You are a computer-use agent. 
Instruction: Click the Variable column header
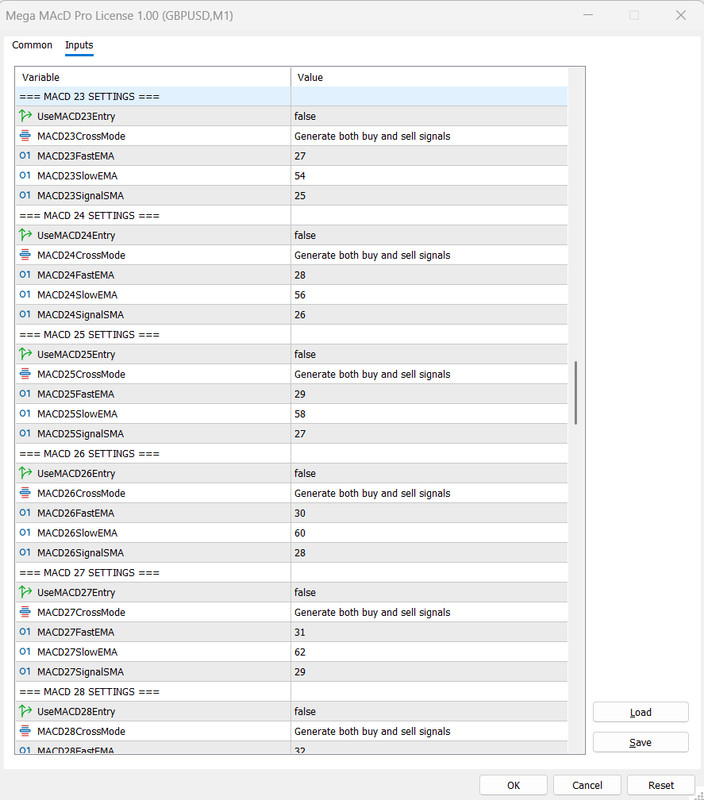coord(153,77)
